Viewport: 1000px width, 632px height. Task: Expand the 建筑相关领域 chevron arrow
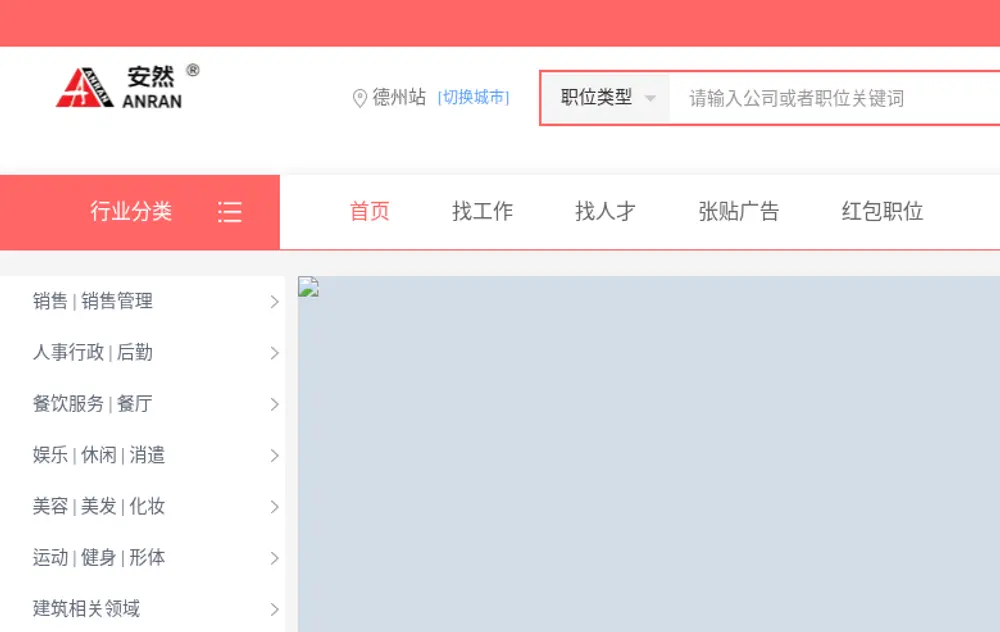[x=274, y=609]
